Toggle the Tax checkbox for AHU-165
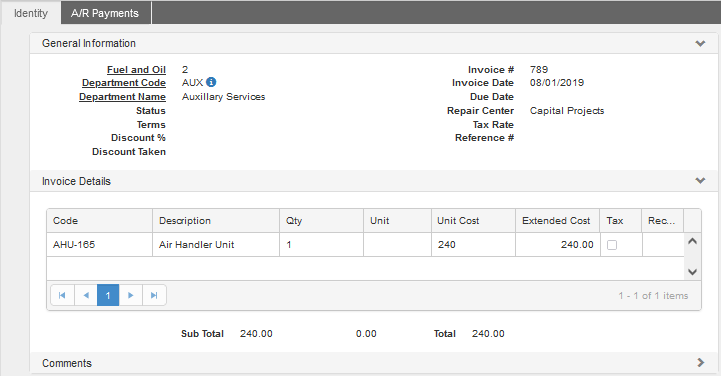This screenshot has width=721, height=376. click(612, 245)
